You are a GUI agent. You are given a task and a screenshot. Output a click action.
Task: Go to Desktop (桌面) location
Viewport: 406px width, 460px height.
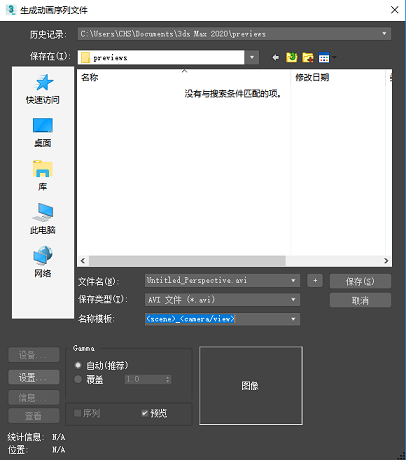coord(43,132)
